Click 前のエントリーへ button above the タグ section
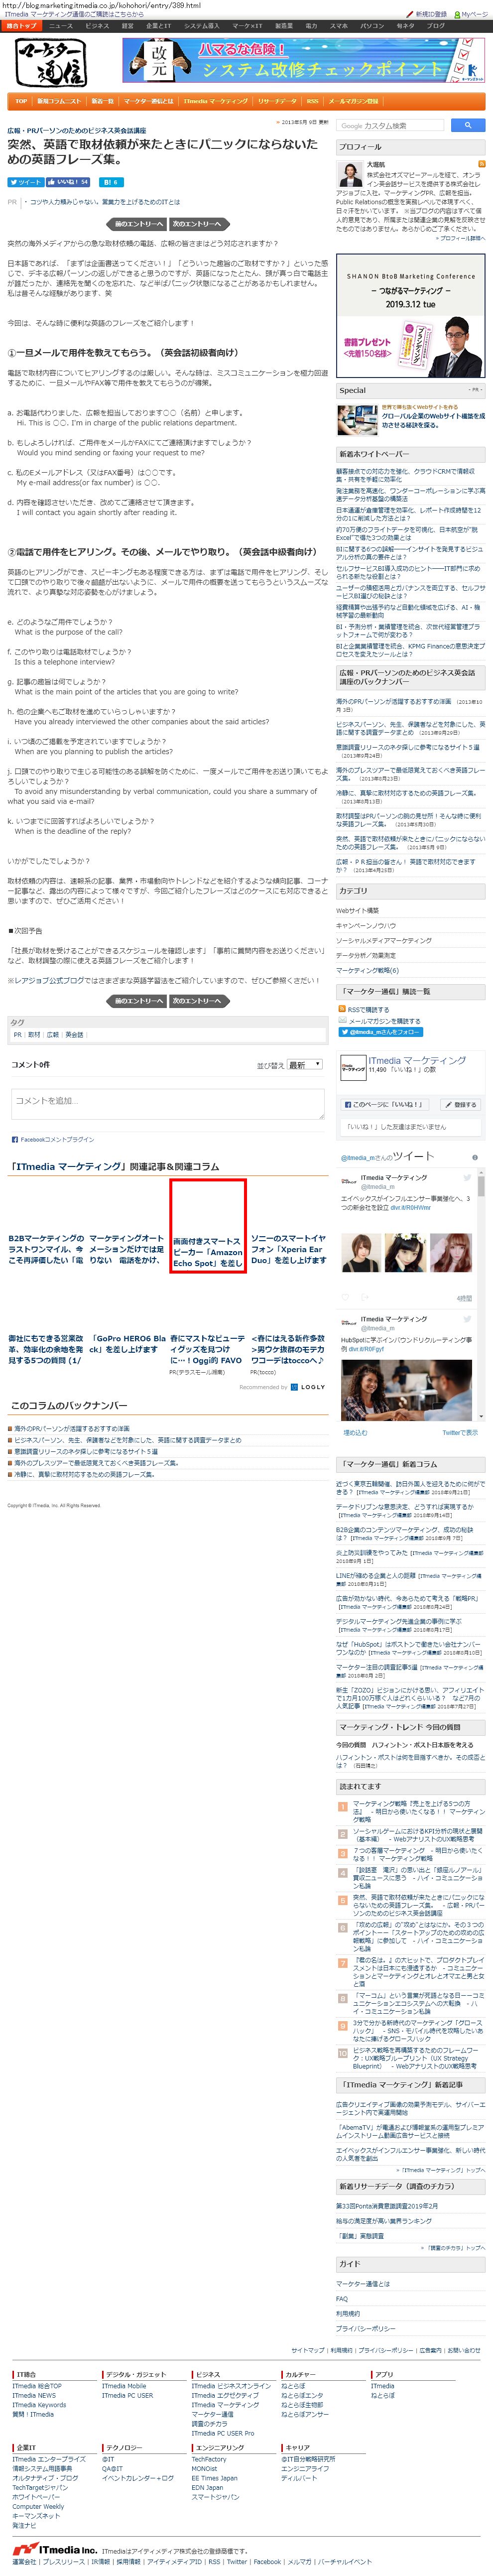This screenshot has width=493, height=2576. (135, 1000)
